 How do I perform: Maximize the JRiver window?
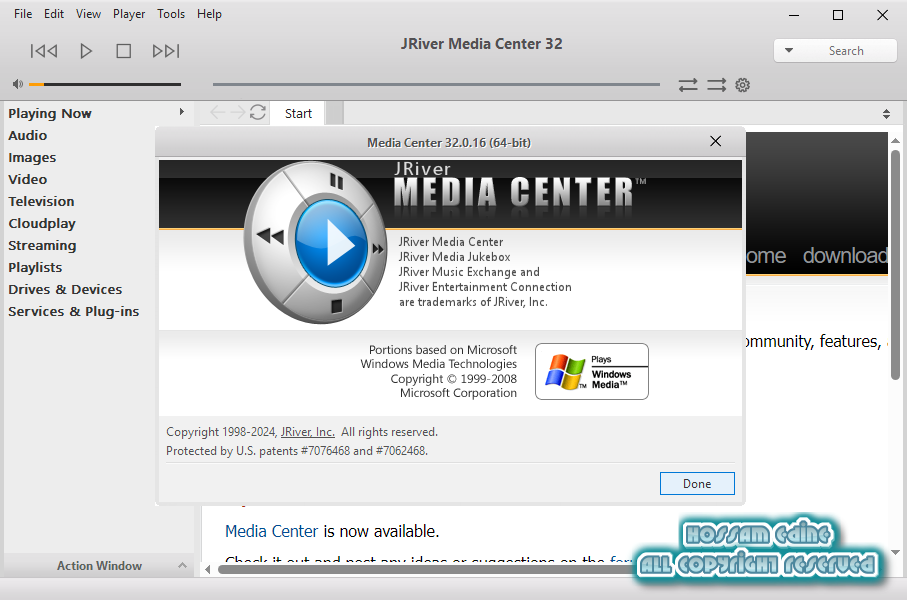pyautogui.click(x=838, y=16)
